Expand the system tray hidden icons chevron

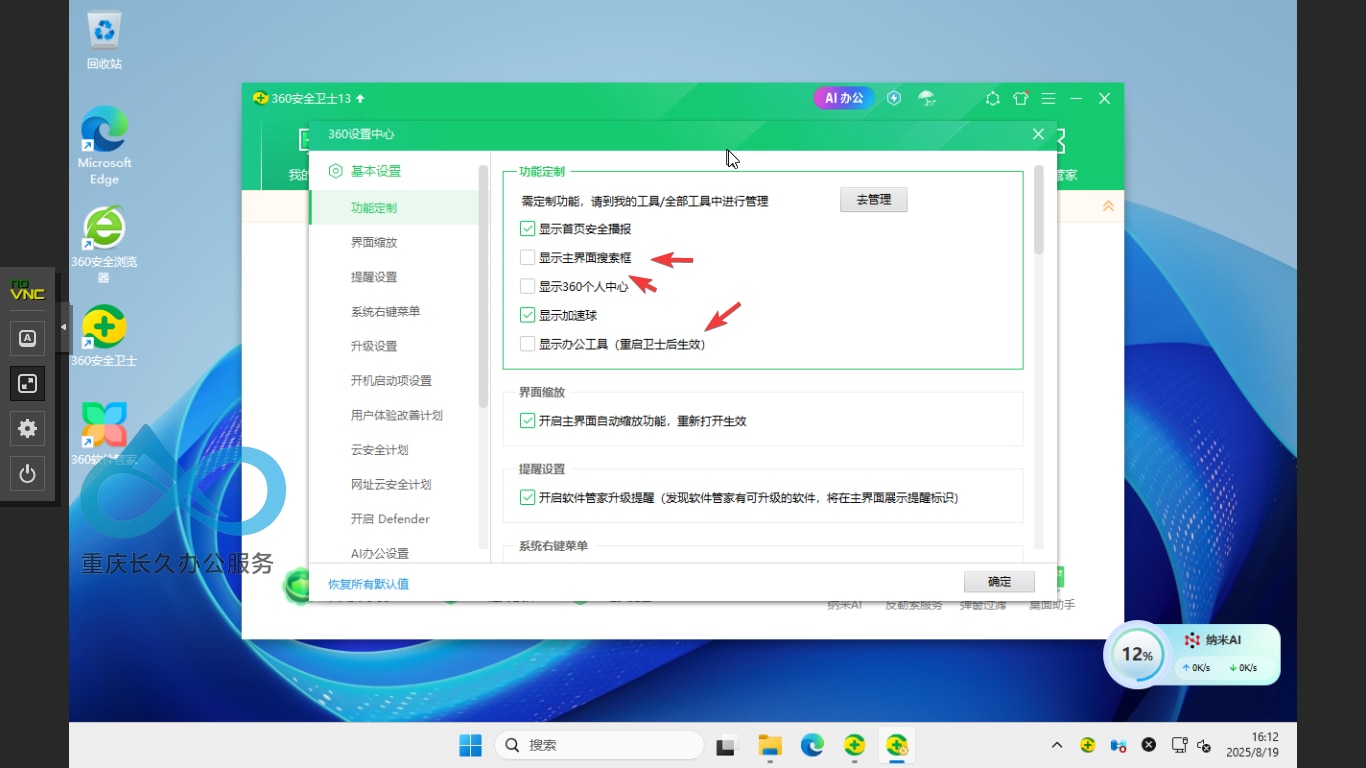coord(1056,745)
